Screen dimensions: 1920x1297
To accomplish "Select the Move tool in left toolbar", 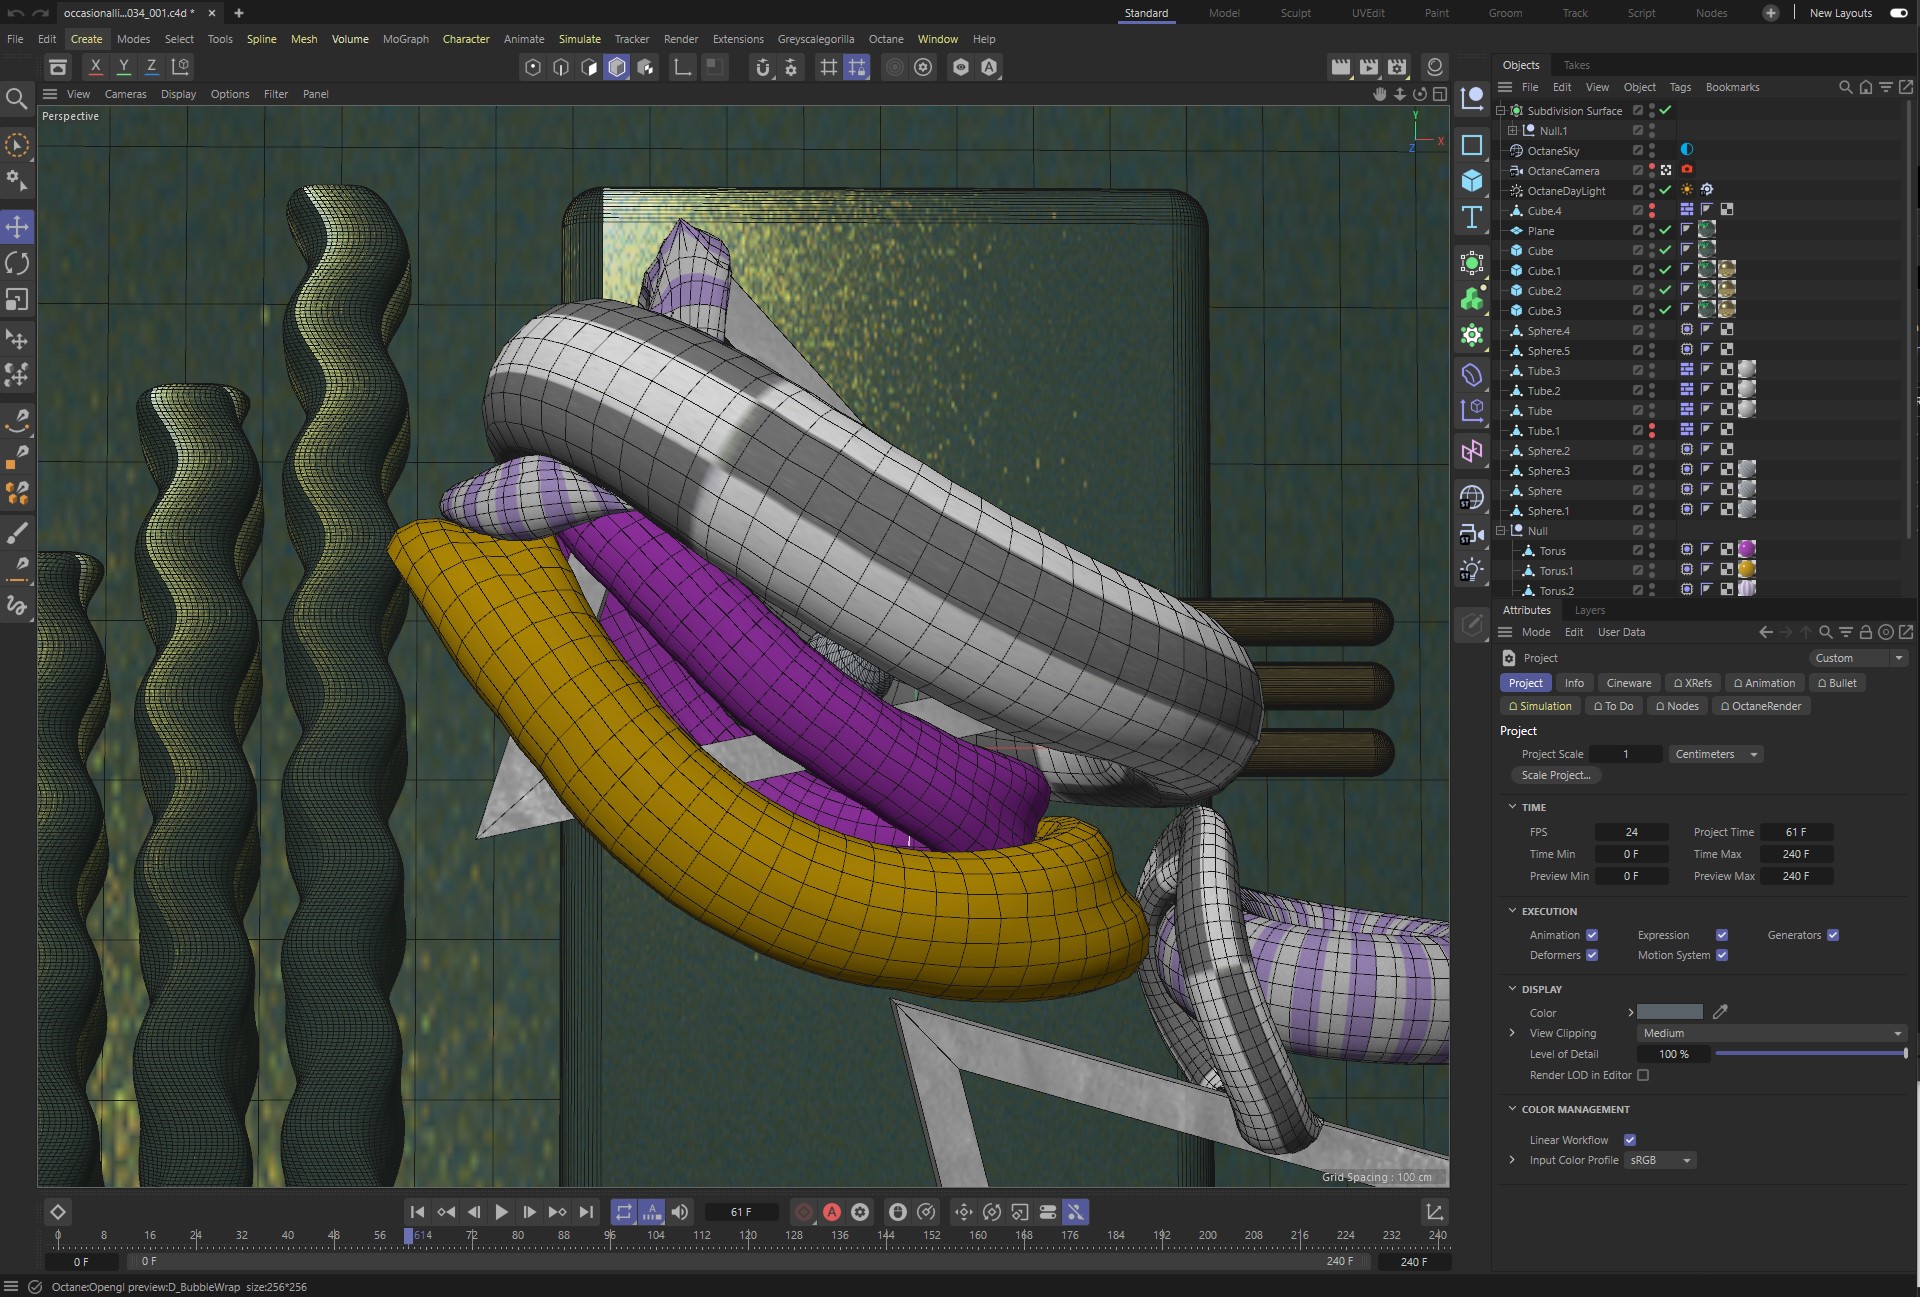I will click(x=17, y=227).
